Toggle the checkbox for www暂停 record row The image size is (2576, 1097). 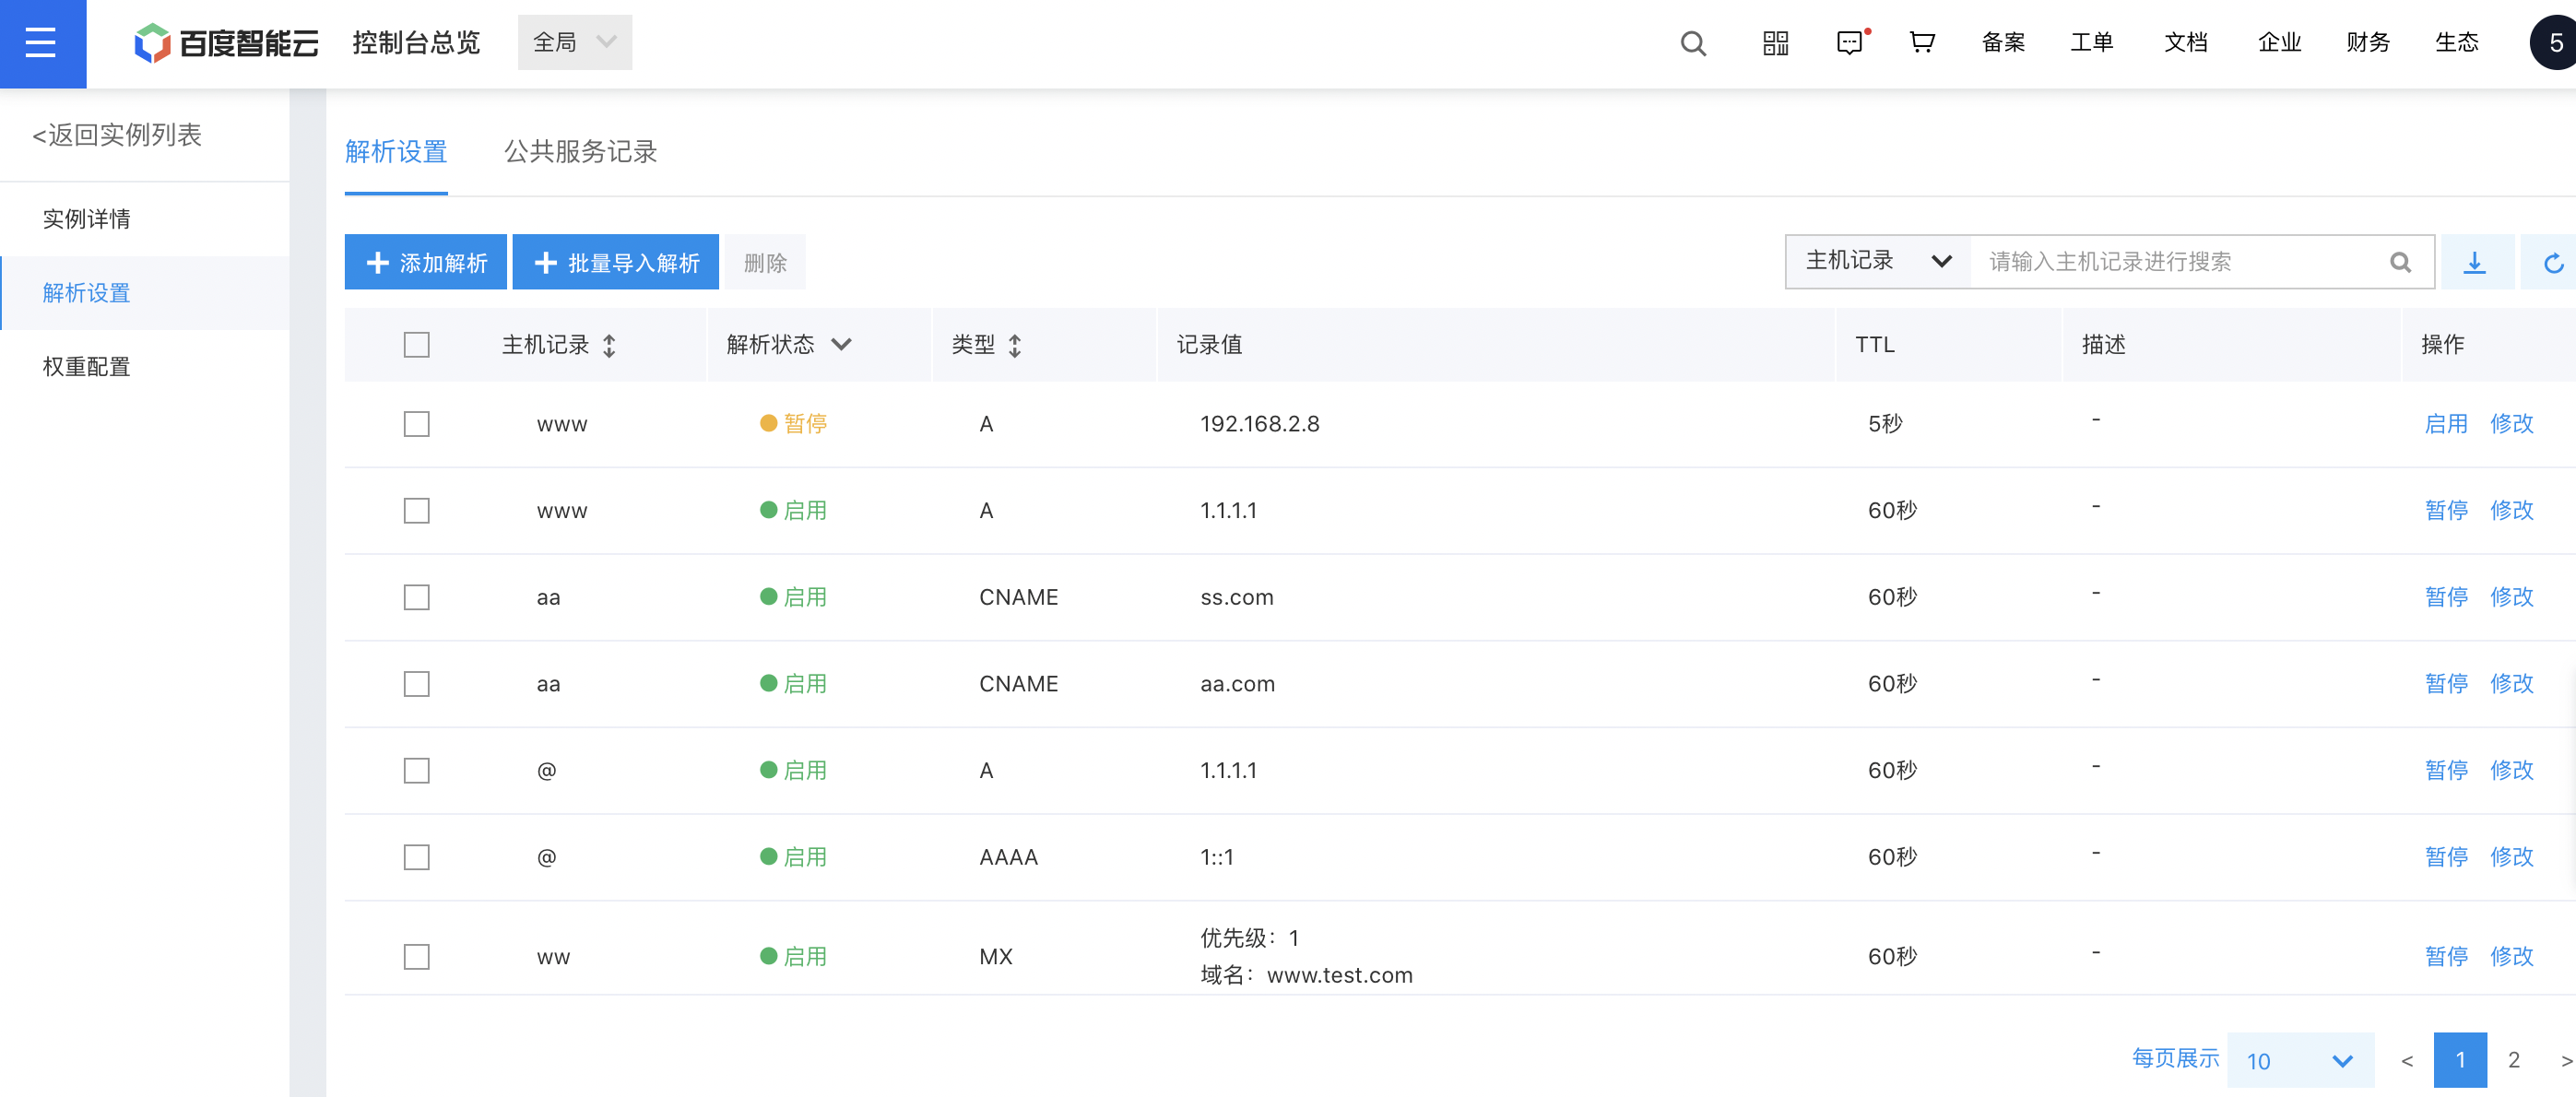[419, 424]
